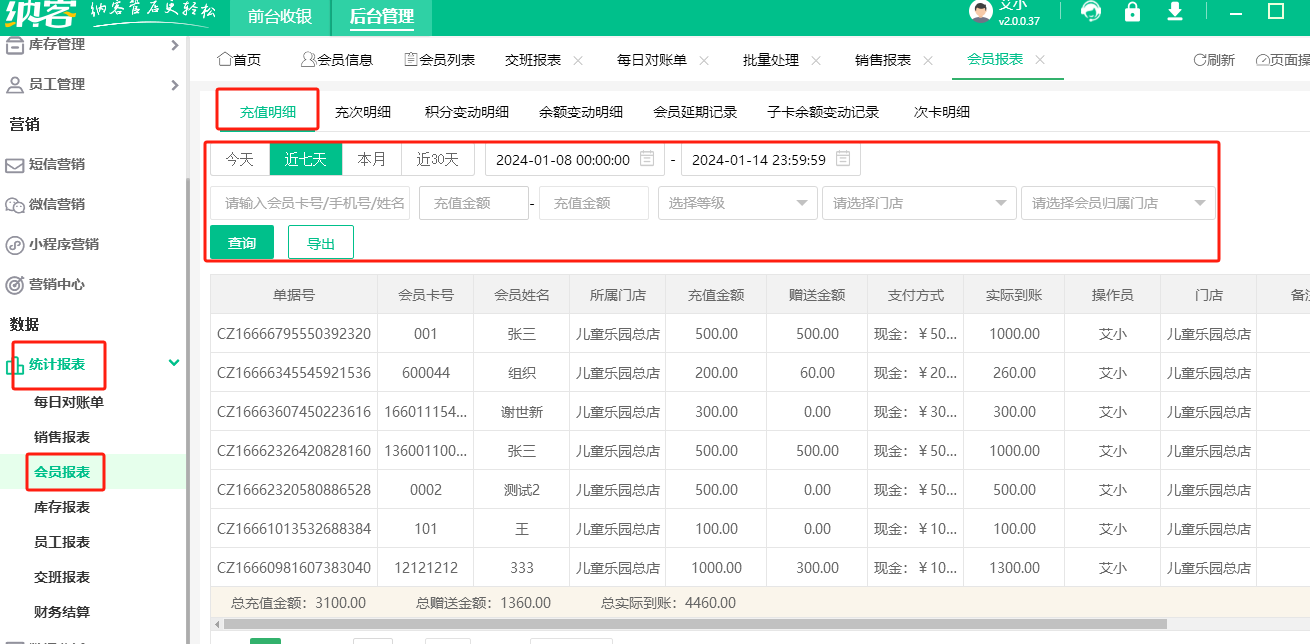Click the customer service headset icon

click(x=1091, y=12)
